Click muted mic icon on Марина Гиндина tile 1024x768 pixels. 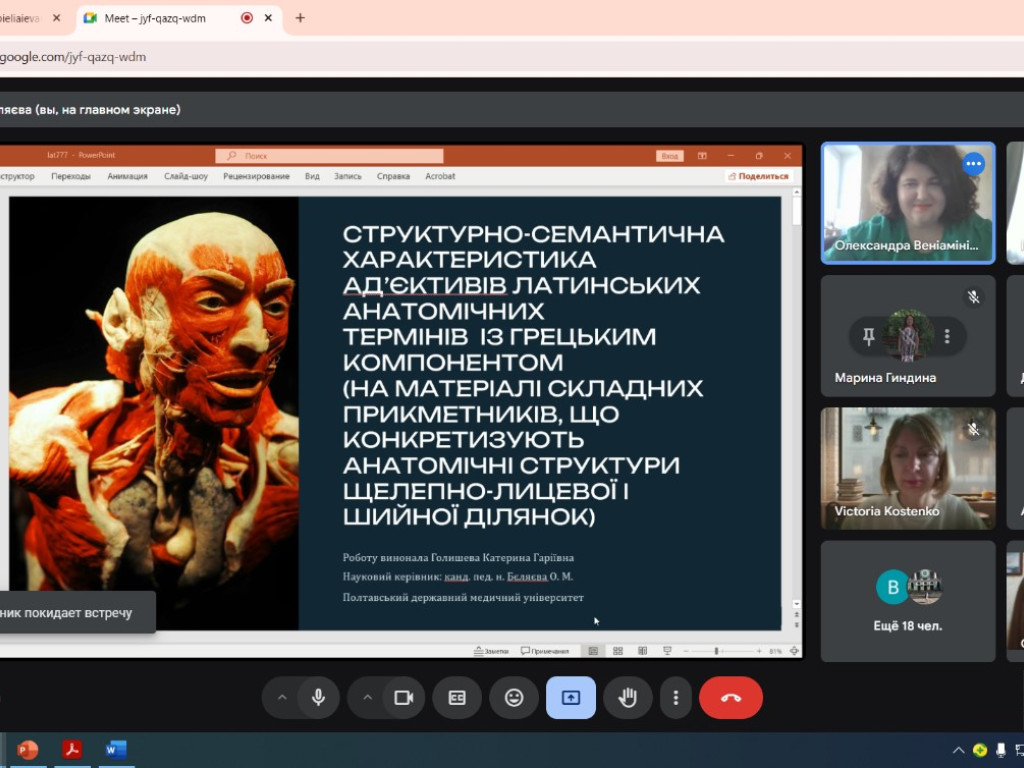tap(973, 297)
